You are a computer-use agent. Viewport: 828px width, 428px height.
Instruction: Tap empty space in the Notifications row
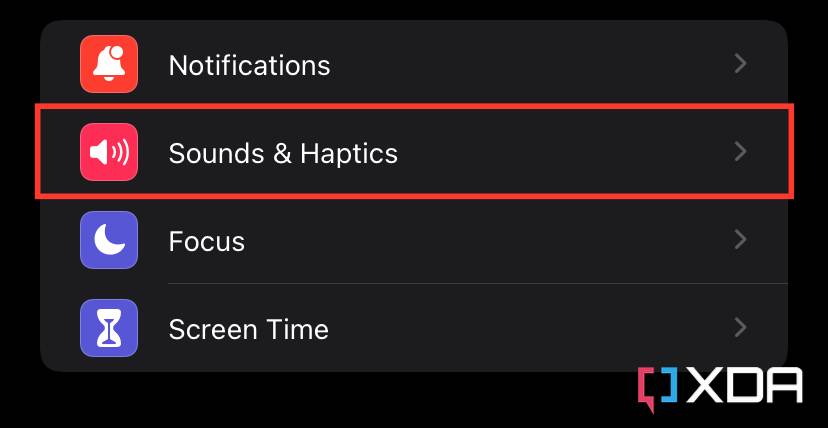530,65
